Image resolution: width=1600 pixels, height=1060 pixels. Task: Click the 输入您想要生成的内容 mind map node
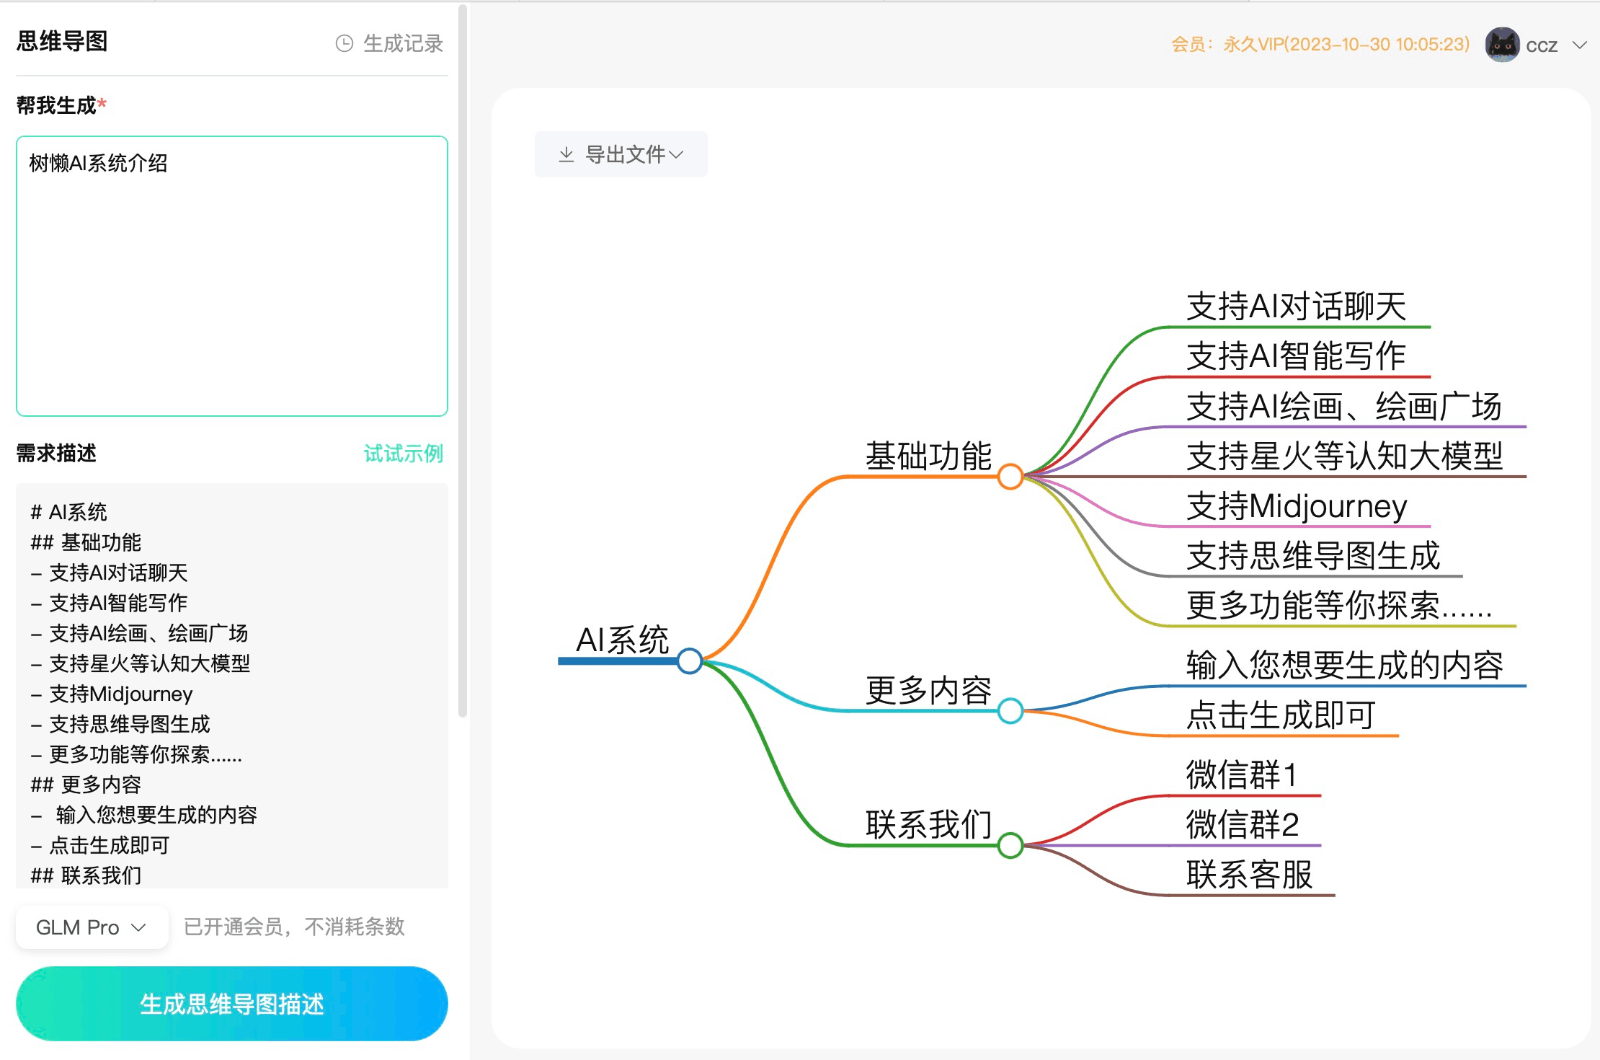[x=1344, y=665]
